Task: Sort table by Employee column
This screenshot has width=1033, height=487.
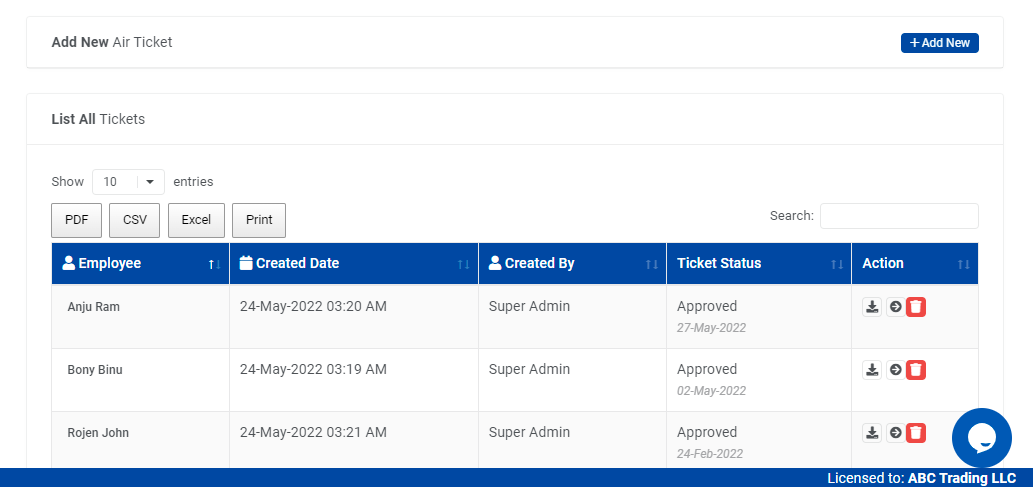Action: point(140,264)
